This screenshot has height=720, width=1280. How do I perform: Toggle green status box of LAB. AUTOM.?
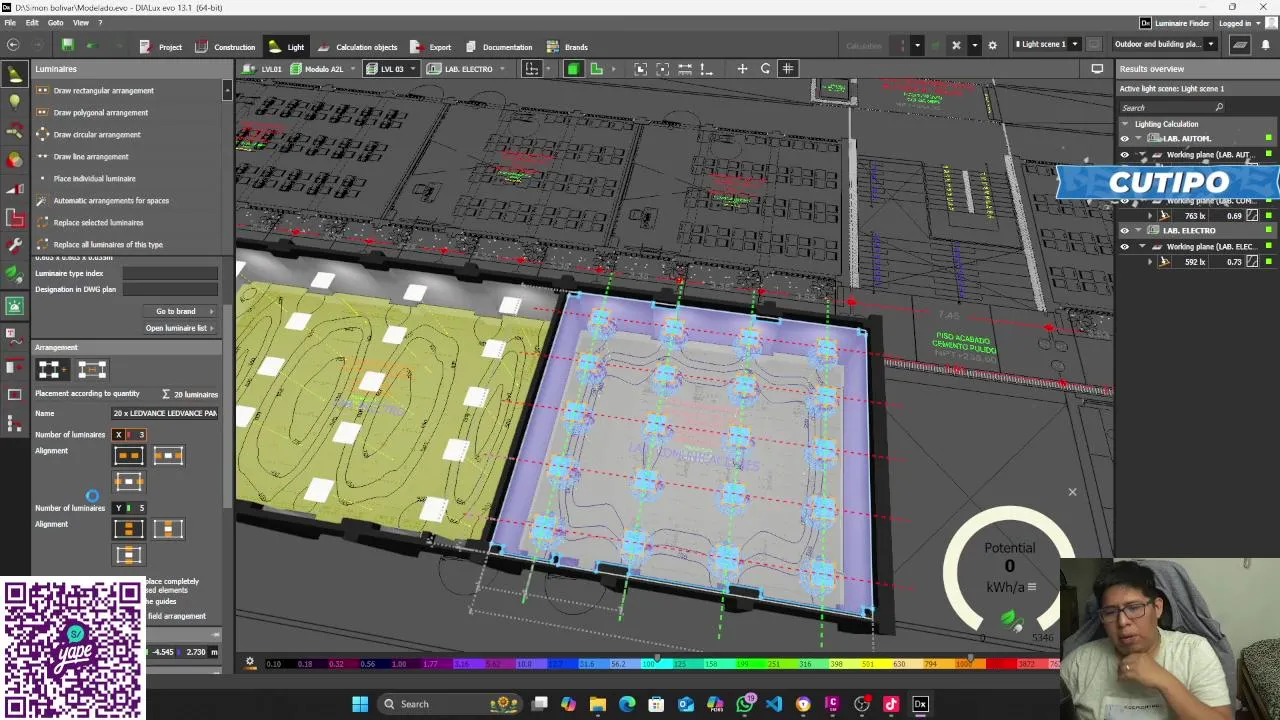pos(1269,139)
